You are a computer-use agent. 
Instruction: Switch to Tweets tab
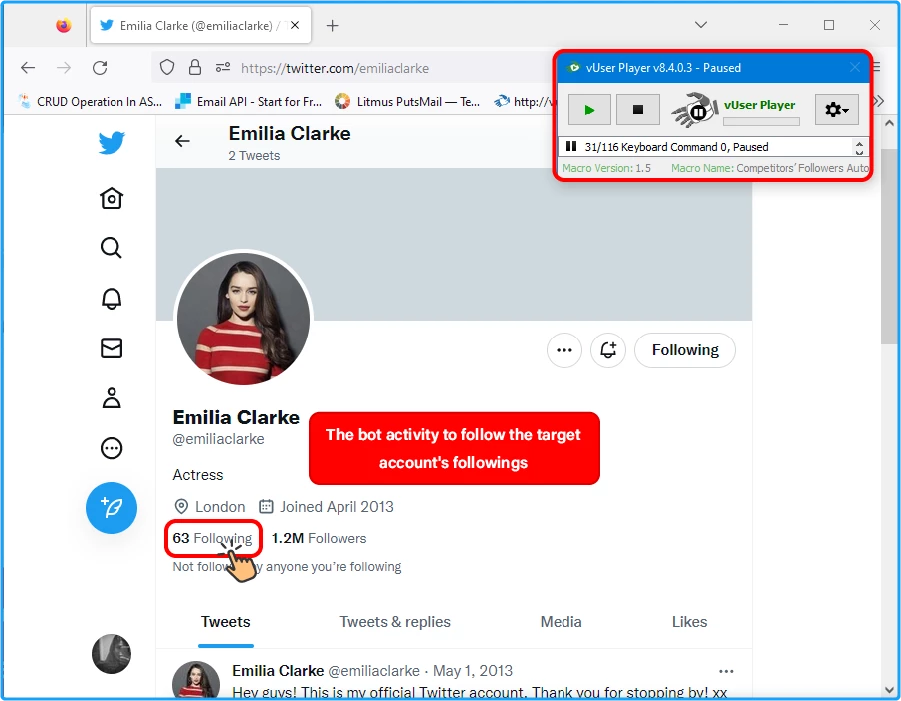(x=226, y=622)
